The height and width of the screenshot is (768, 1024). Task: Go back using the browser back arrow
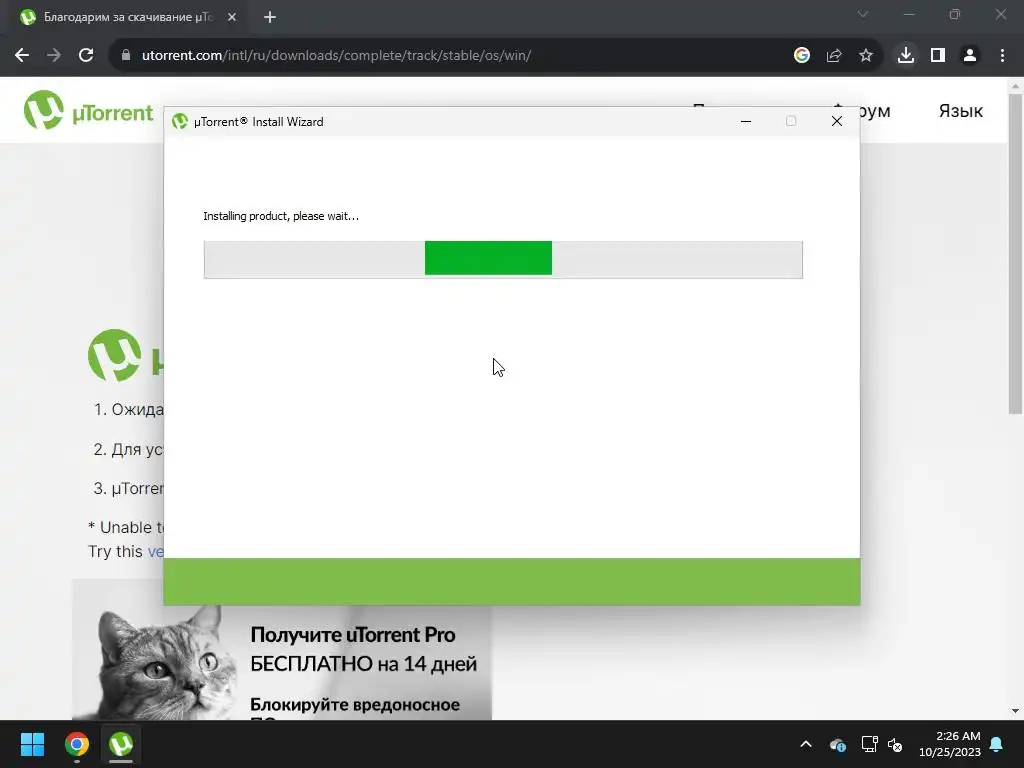[x=22, y=56]
